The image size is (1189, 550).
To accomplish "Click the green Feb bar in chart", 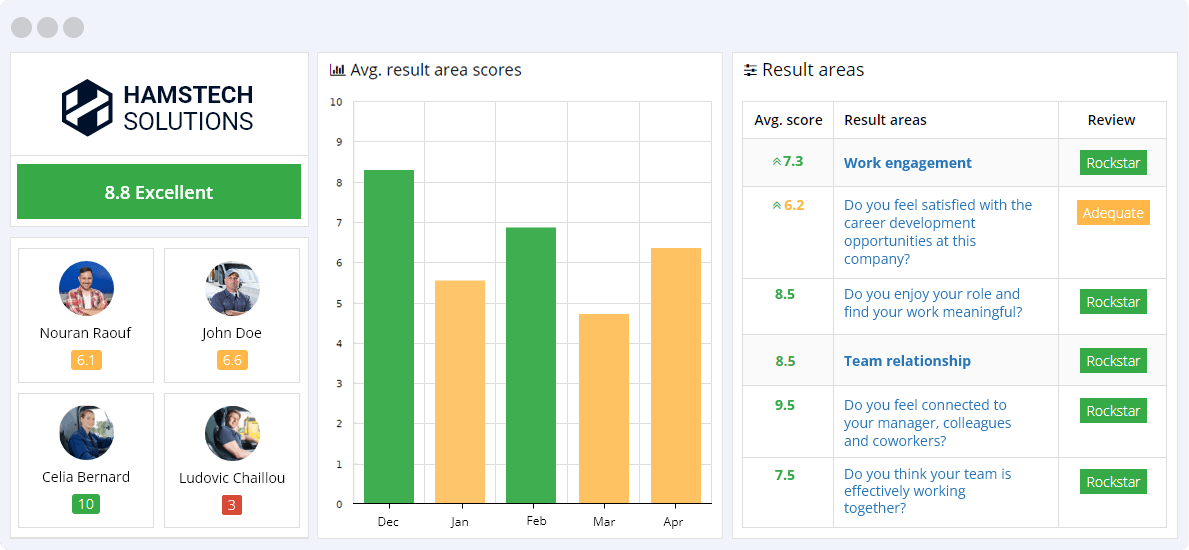I will click(x=531, y=366).
